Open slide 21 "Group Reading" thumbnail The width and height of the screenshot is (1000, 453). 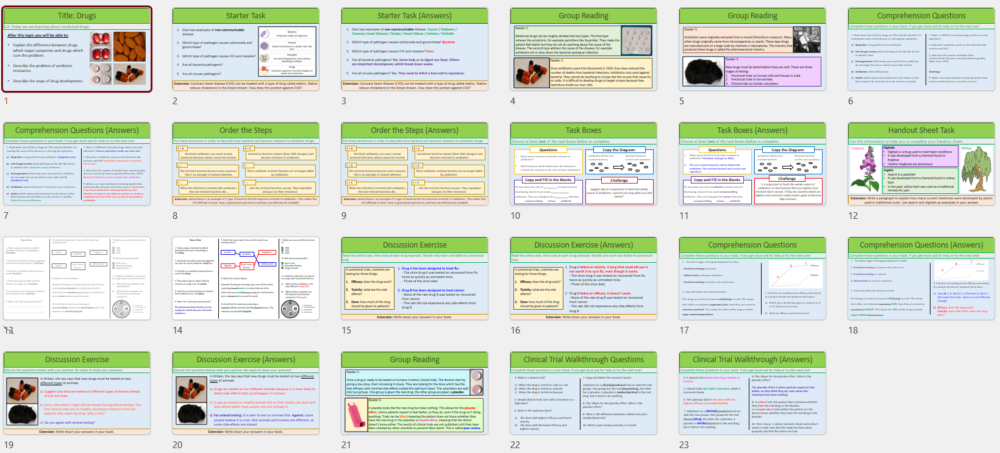pos(415,393)
